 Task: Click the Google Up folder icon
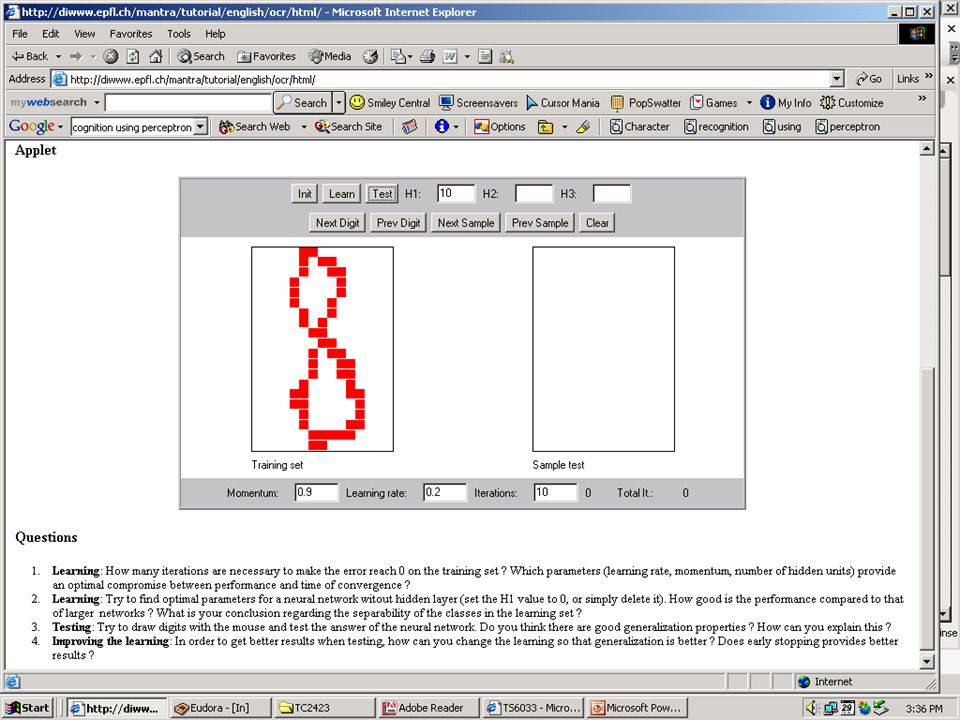coord(545,127)
